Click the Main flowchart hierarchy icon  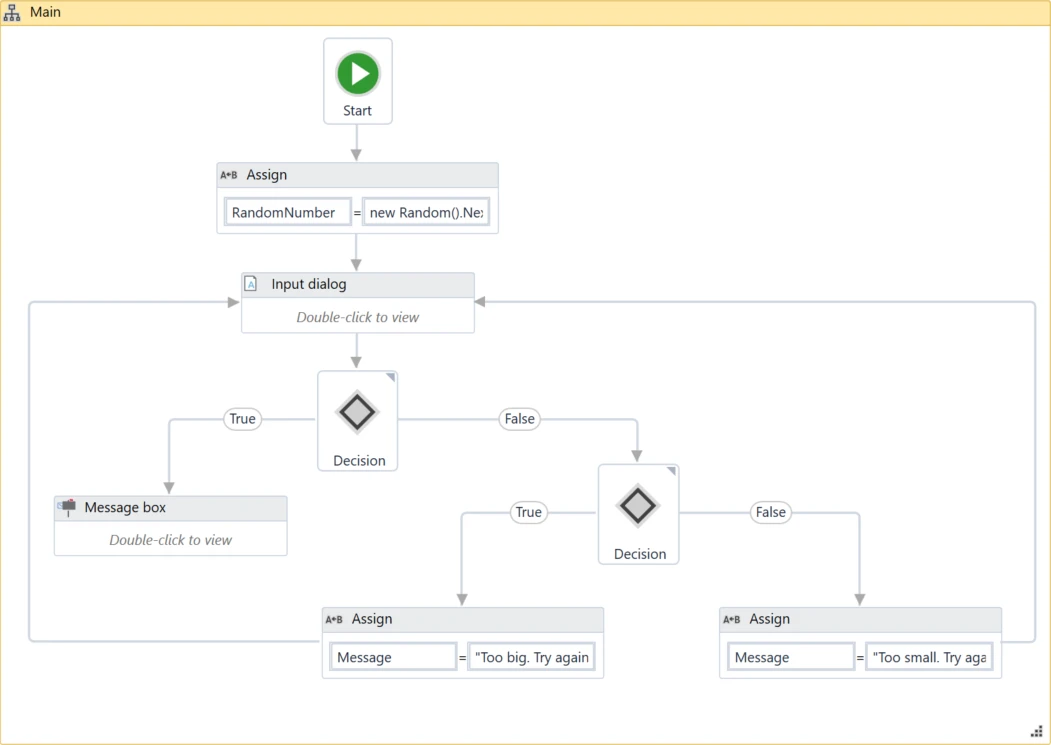12,13
